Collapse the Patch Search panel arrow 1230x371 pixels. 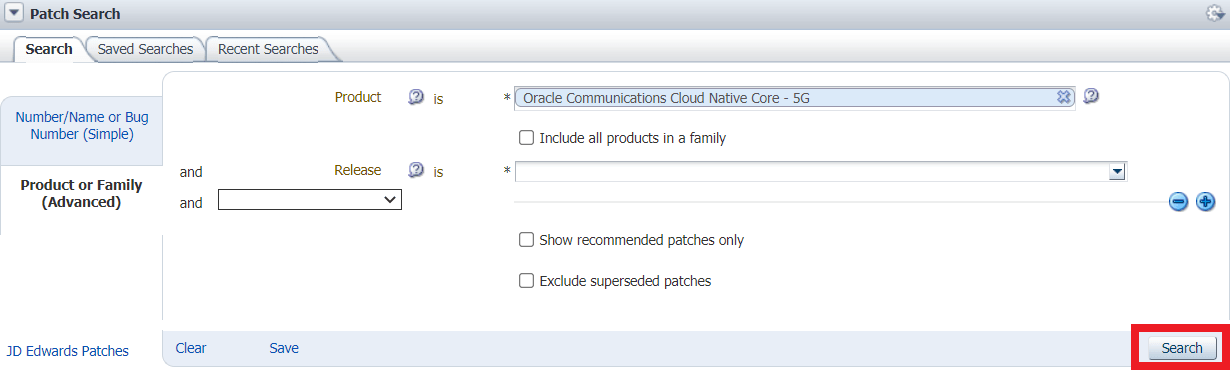point(14,14)
